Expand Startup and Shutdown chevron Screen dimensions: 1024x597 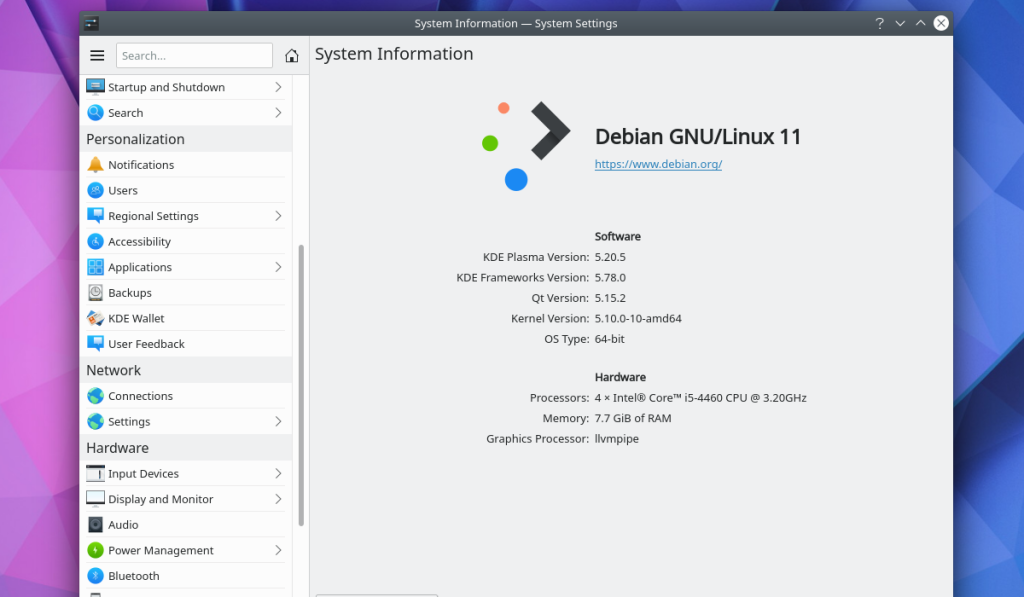pos(278,87)
